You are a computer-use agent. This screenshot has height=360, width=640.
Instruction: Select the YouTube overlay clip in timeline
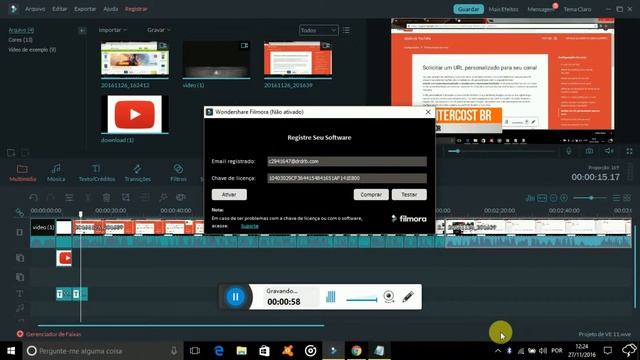tap(64, 258)
